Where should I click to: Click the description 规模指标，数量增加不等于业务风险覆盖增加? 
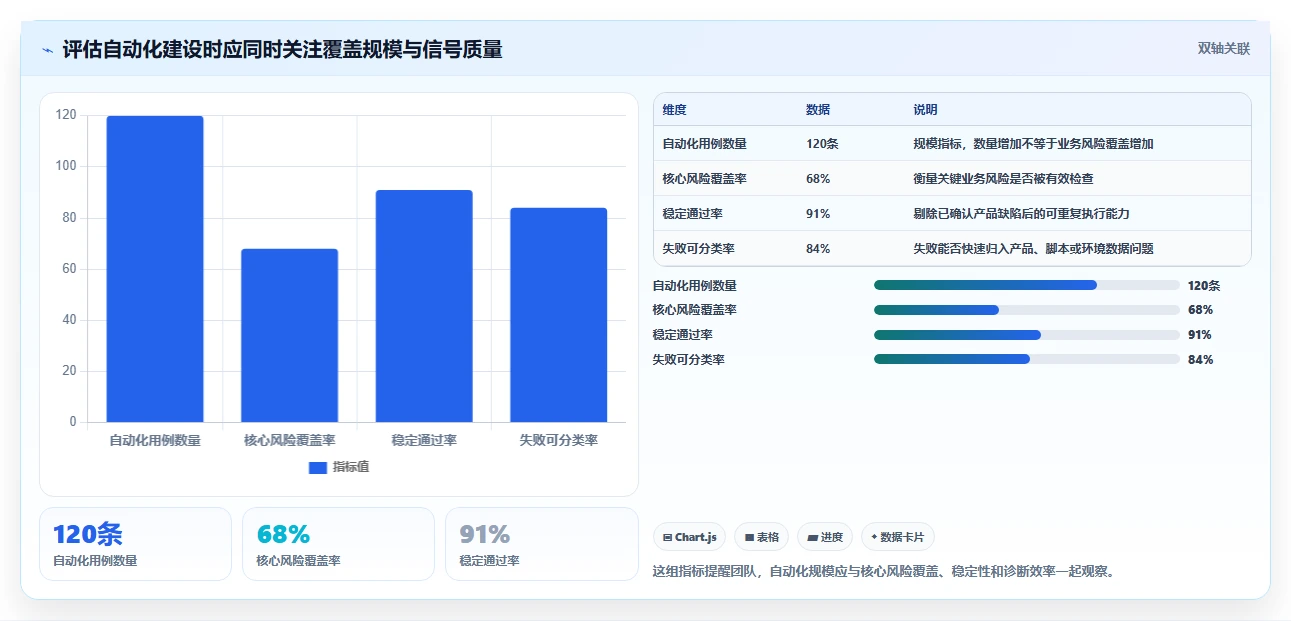coord(1033,144)
